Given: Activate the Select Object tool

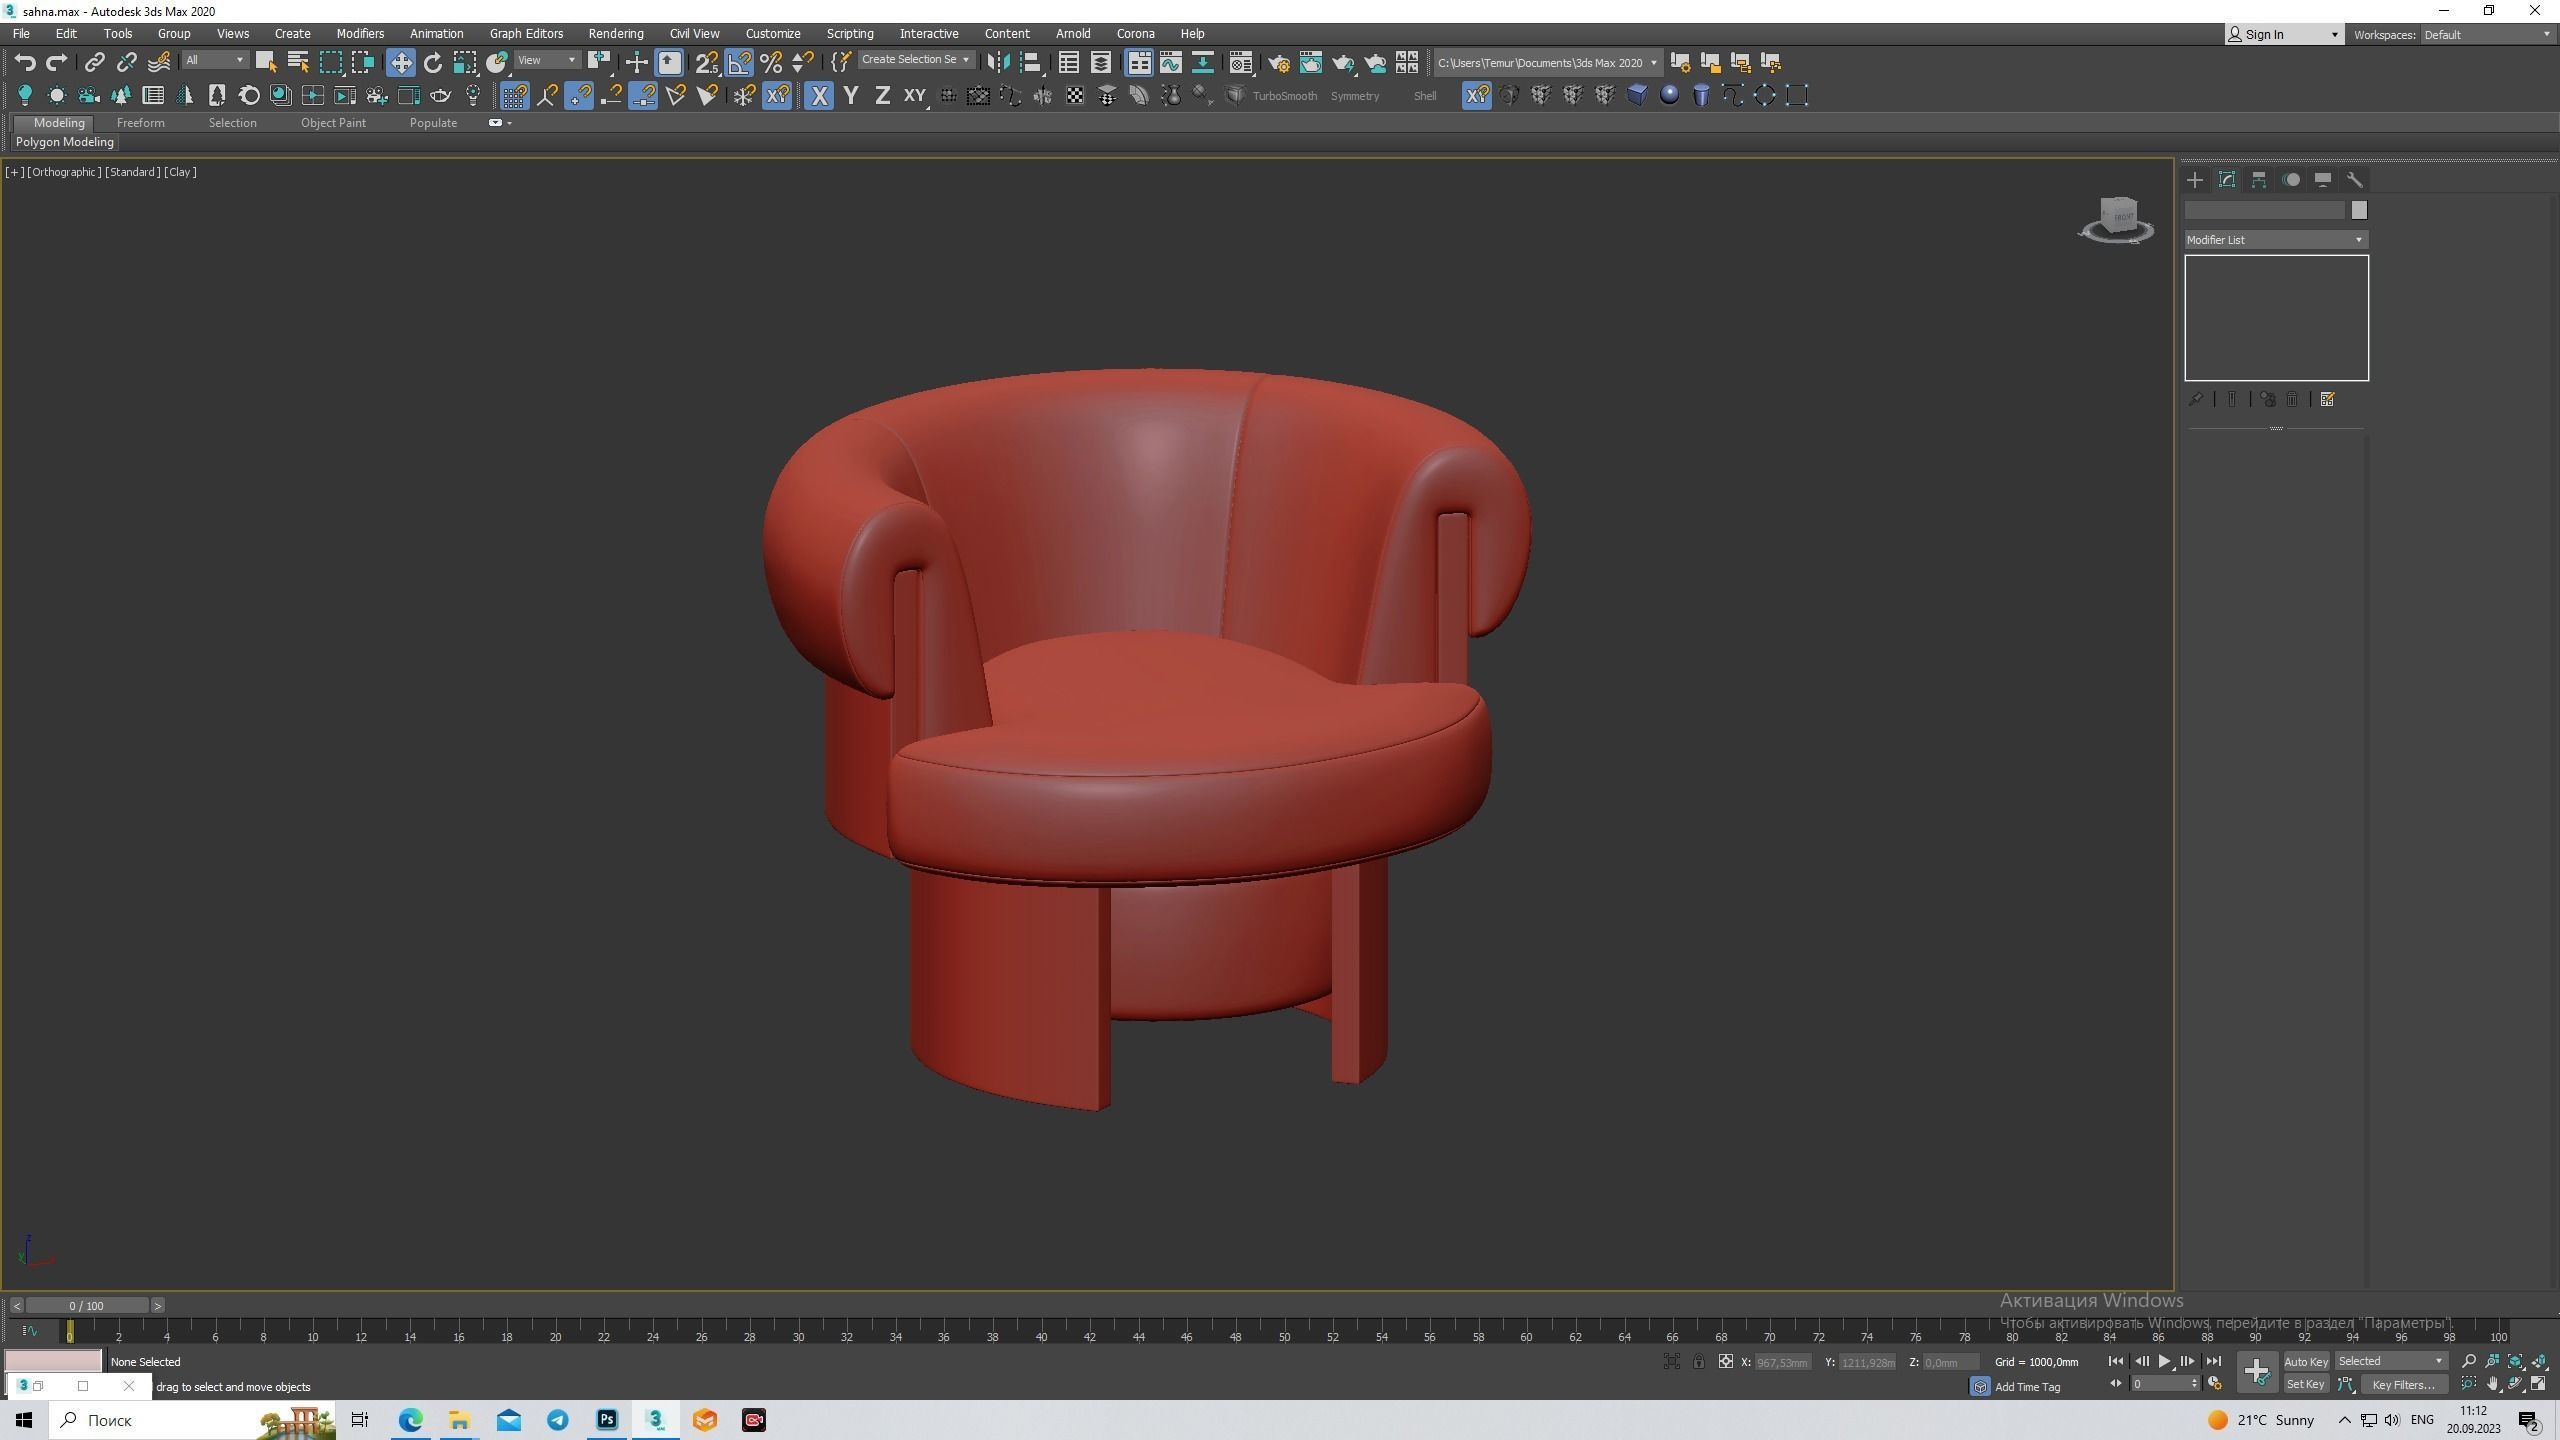Looking at the screenshot, I should (266, 63).
